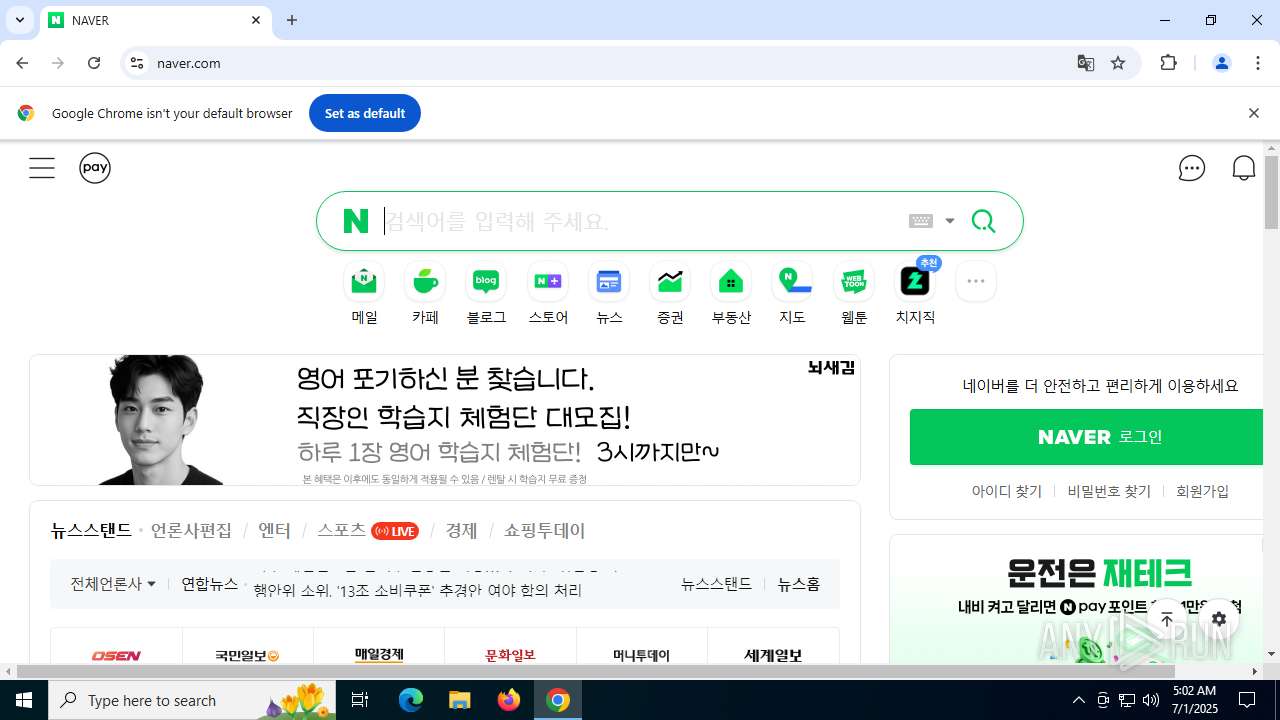Open the 뉴스스탠드 link on the right
Image resolution: width=1280 pixels, height=720 pixels.
coord(716,584)
